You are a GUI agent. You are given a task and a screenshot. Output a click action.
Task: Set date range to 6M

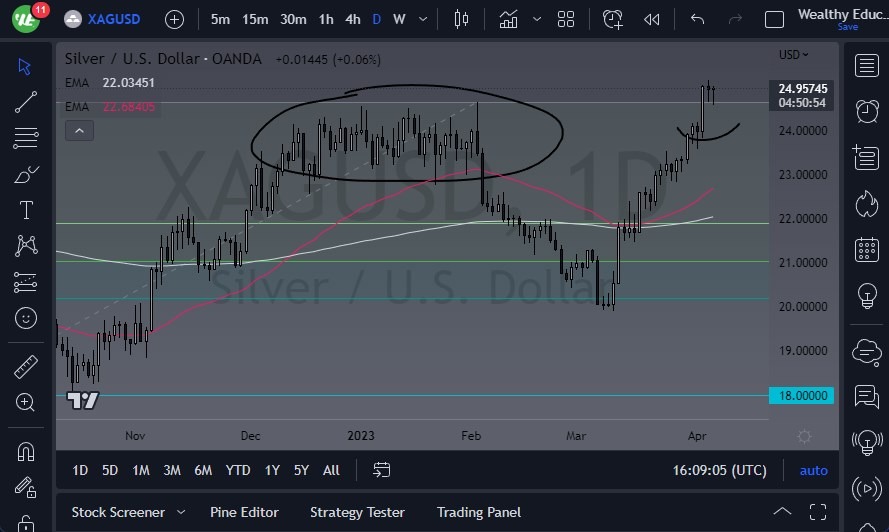203,470
